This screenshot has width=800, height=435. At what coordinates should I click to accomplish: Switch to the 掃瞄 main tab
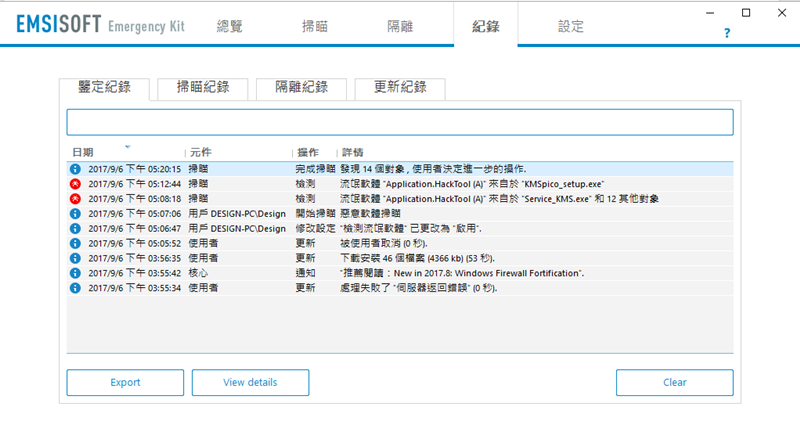tap(315, 27)
